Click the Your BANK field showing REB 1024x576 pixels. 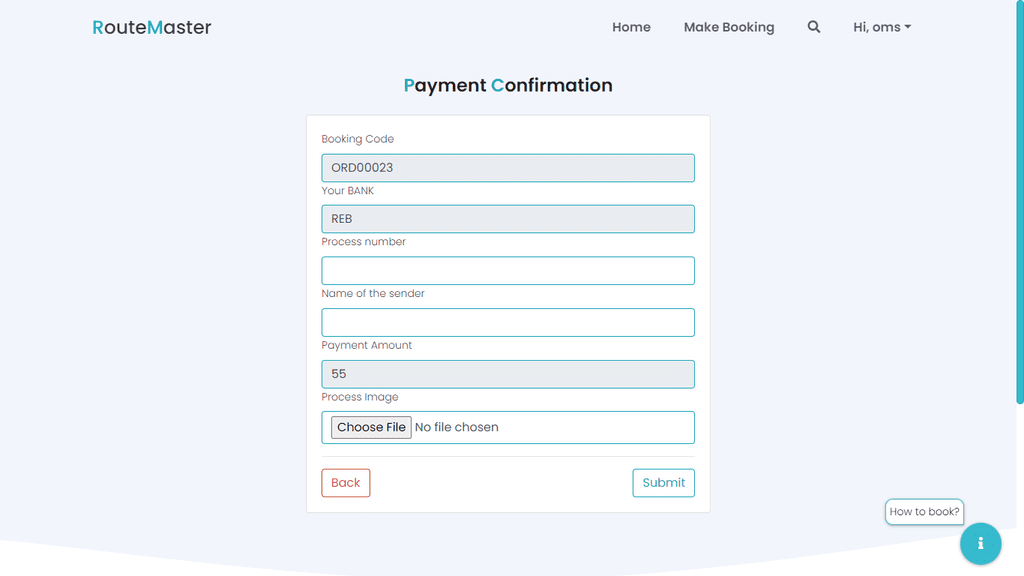point(507,219)
